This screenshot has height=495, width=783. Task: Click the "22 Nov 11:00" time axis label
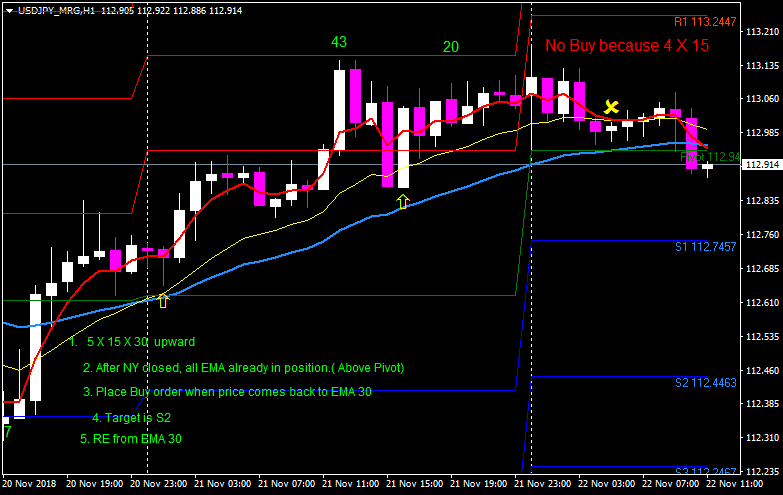[x=734, y=484]
